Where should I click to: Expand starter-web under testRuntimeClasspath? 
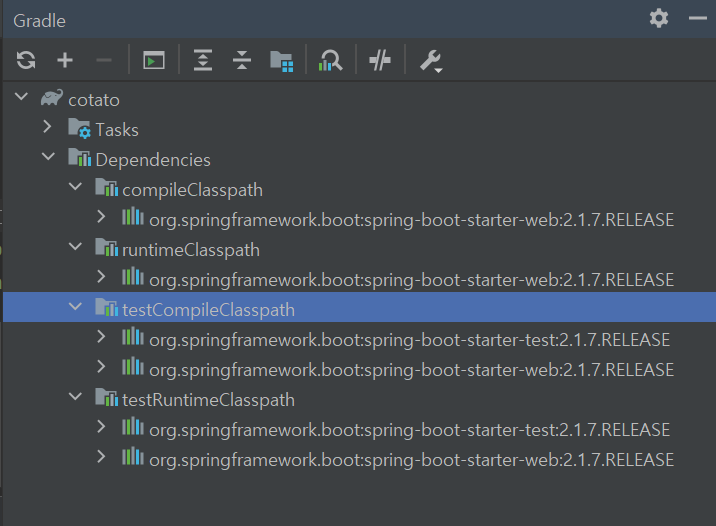[x=101, y=457]
